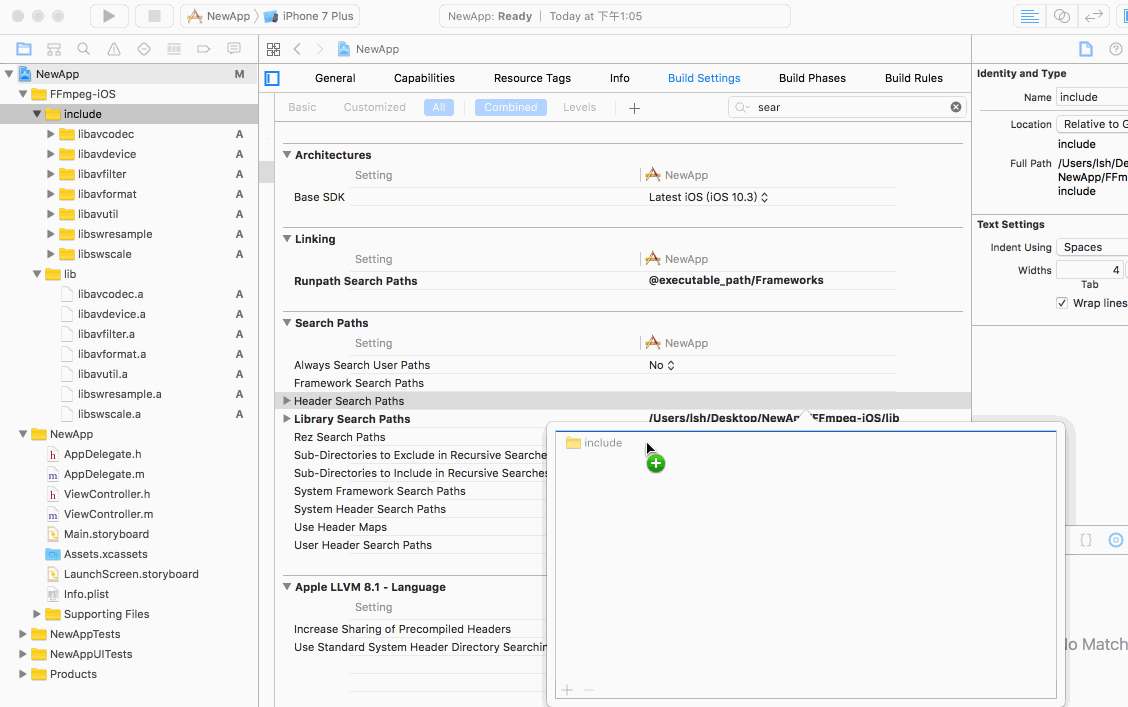Collapse the FFmpeg-iOS group
The width and height of the screenshot is (1128, 707).
(x=23, y=94)
